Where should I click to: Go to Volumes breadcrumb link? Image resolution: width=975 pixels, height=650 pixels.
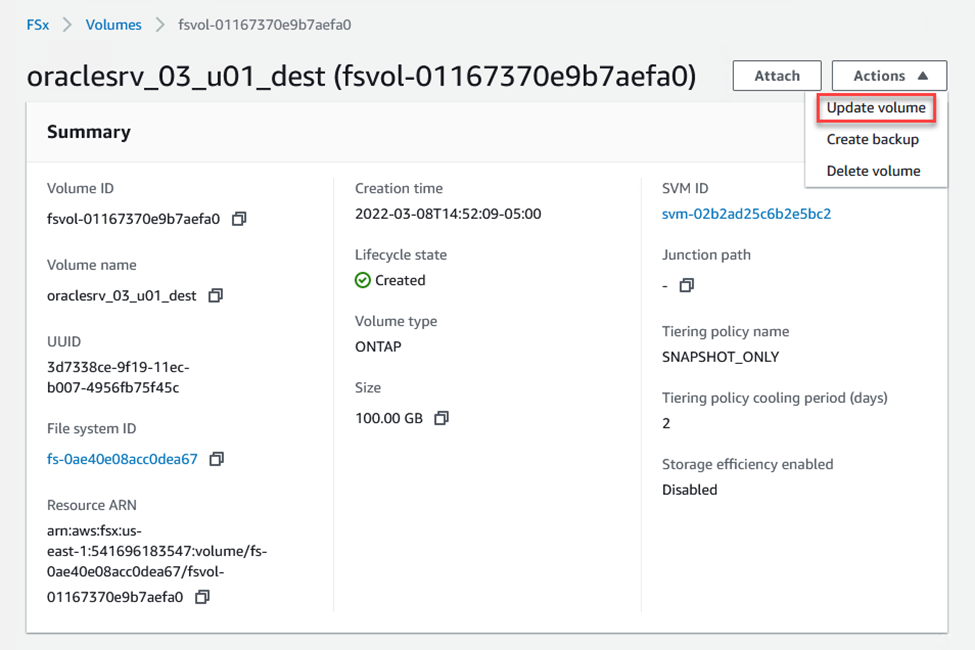114,24
